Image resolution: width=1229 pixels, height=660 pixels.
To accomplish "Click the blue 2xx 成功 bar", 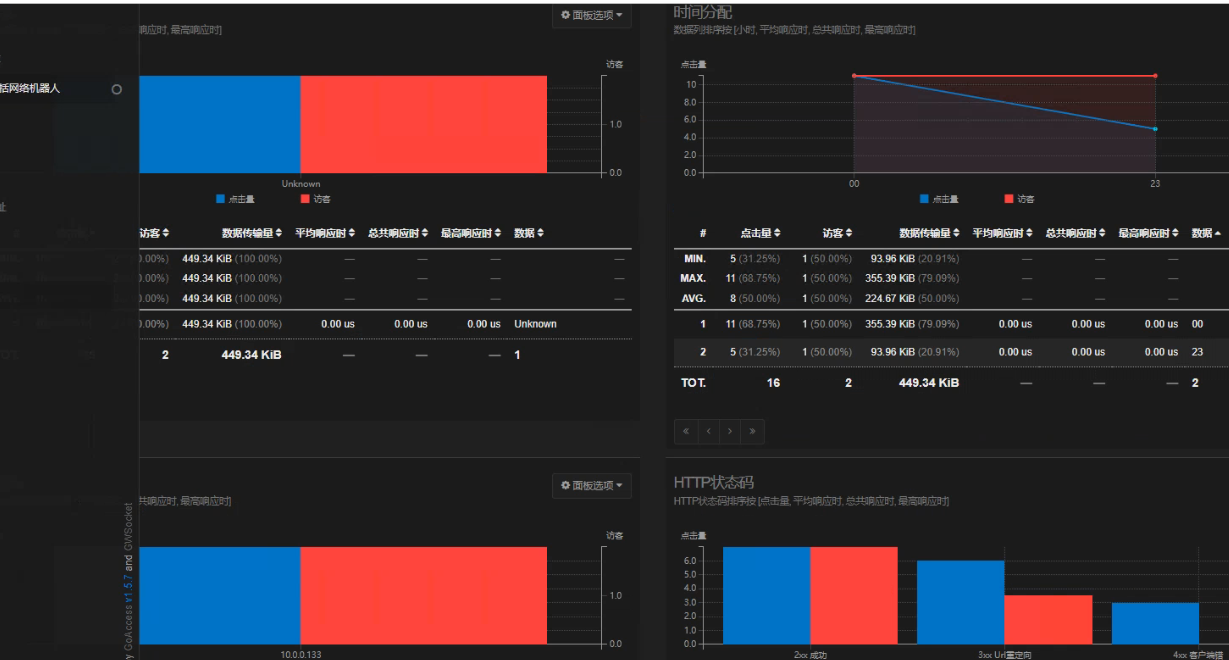I will (767, 595).
